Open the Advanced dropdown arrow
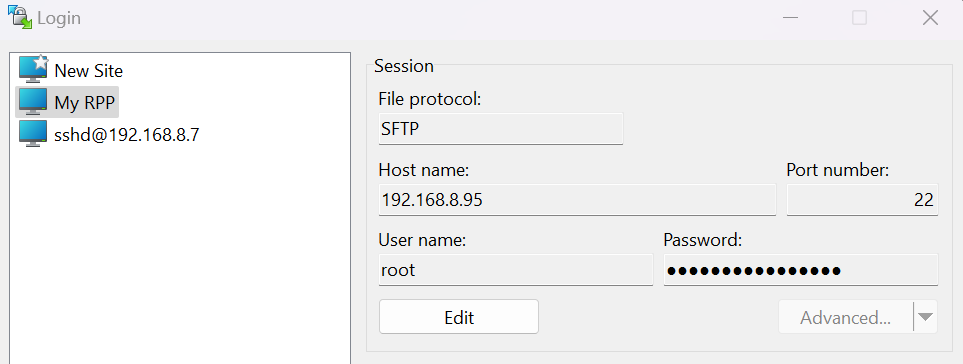963x364 pixels. [926, 317]
